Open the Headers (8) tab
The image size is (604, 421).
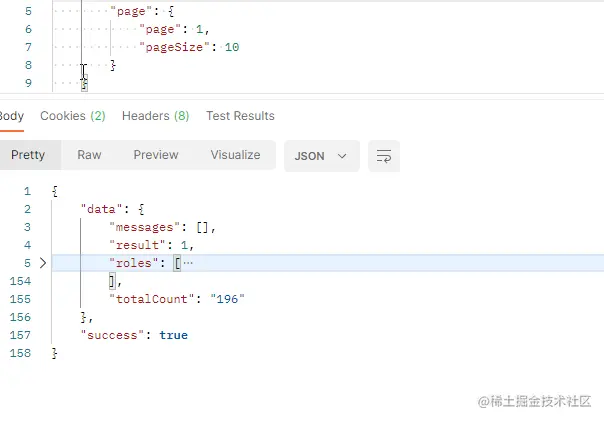click(156, 116)
